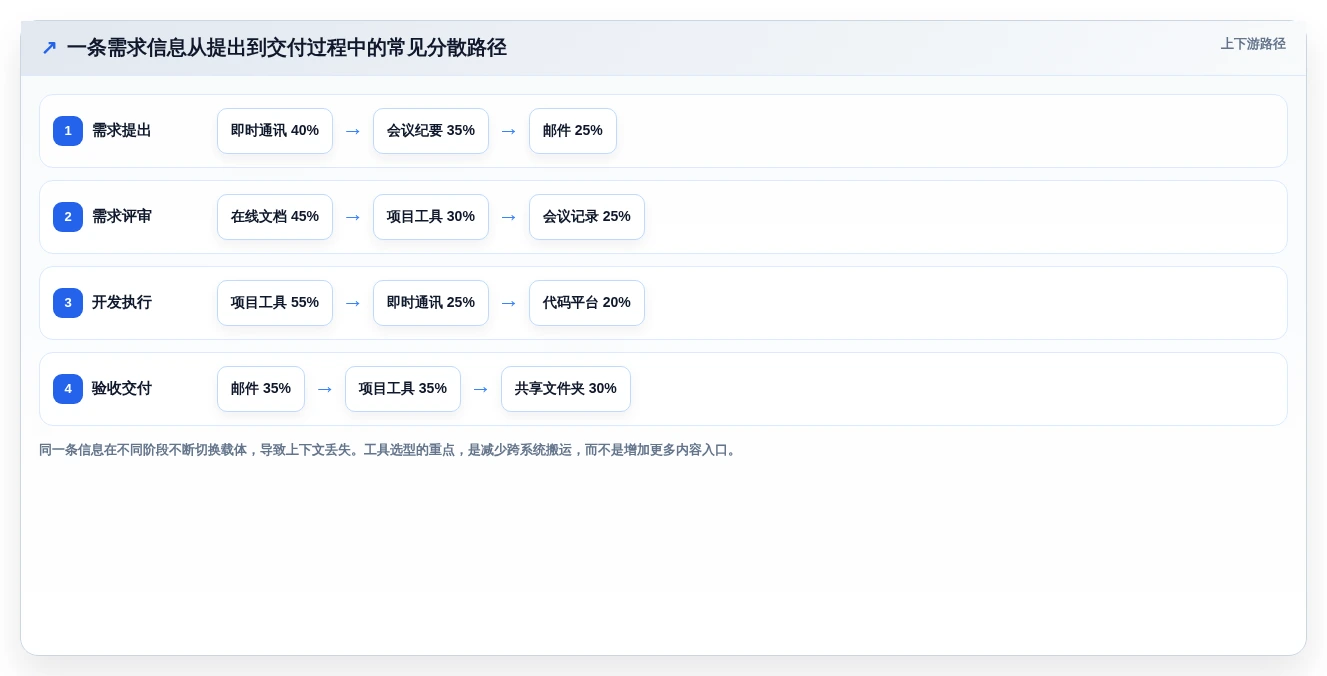Click the 共享文件夹 30% chip
Screen dimensions: 1327x676
tap(566, 389)
